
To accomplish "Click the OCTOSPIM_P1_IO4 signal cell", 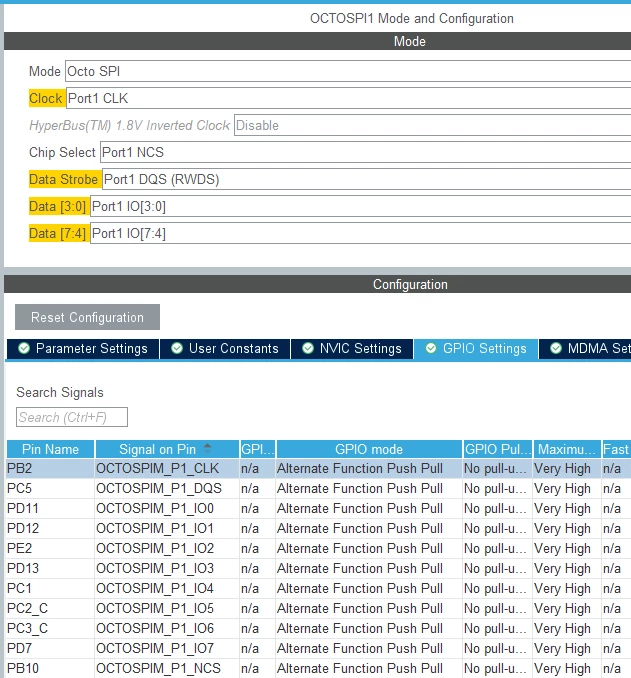I will click(167, 588).
